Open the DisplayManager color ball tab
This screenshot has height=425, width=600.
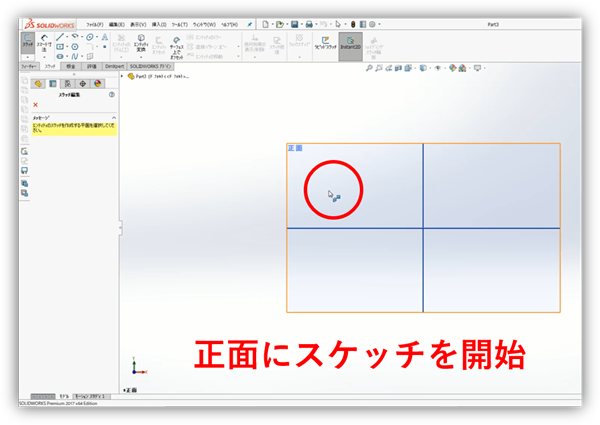tap(98, 84)
